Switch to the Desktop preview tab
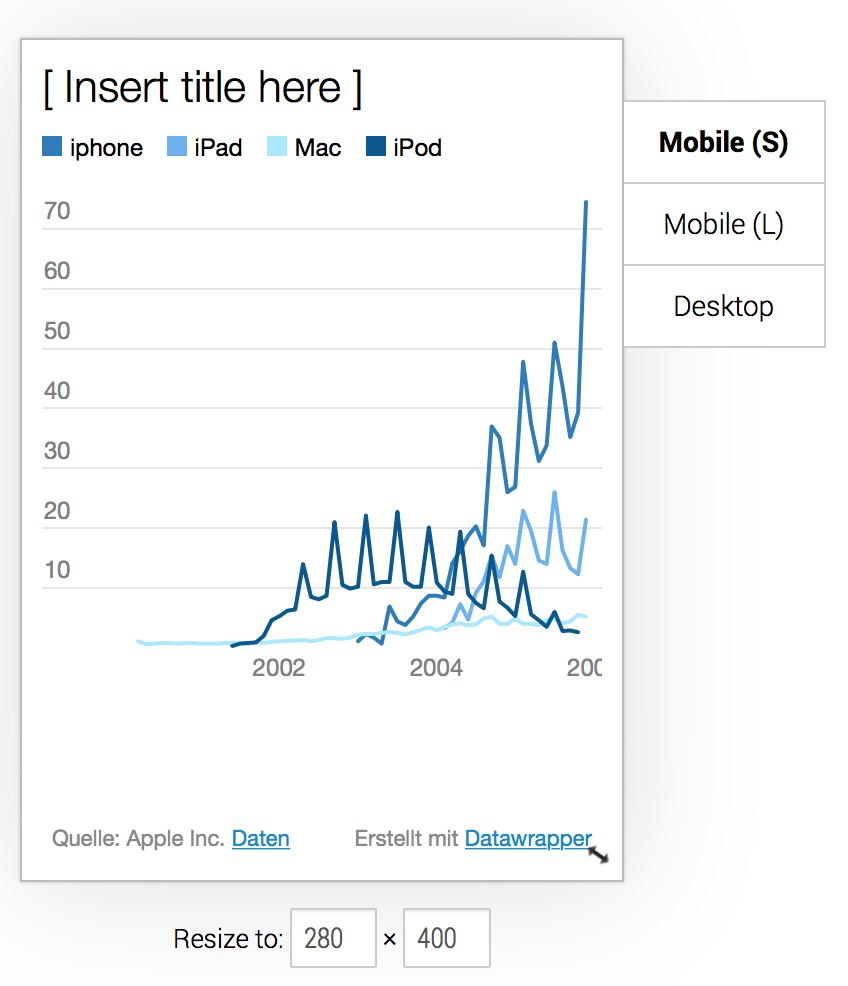 (x=724, y=306)
